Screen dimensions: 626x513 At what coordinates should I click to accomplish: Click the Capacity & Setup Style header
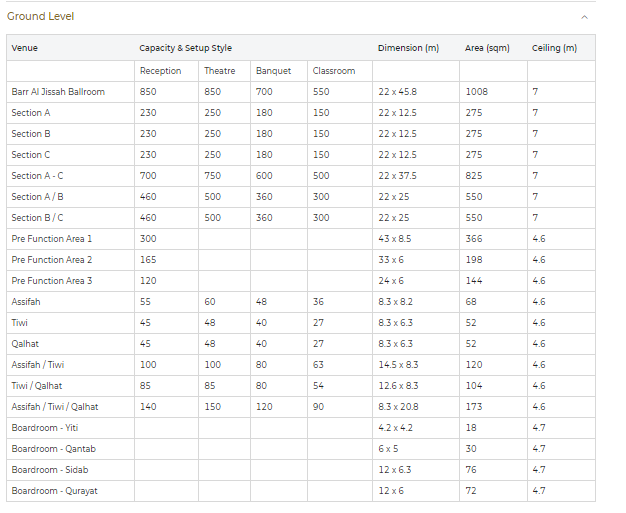(185, 48)
